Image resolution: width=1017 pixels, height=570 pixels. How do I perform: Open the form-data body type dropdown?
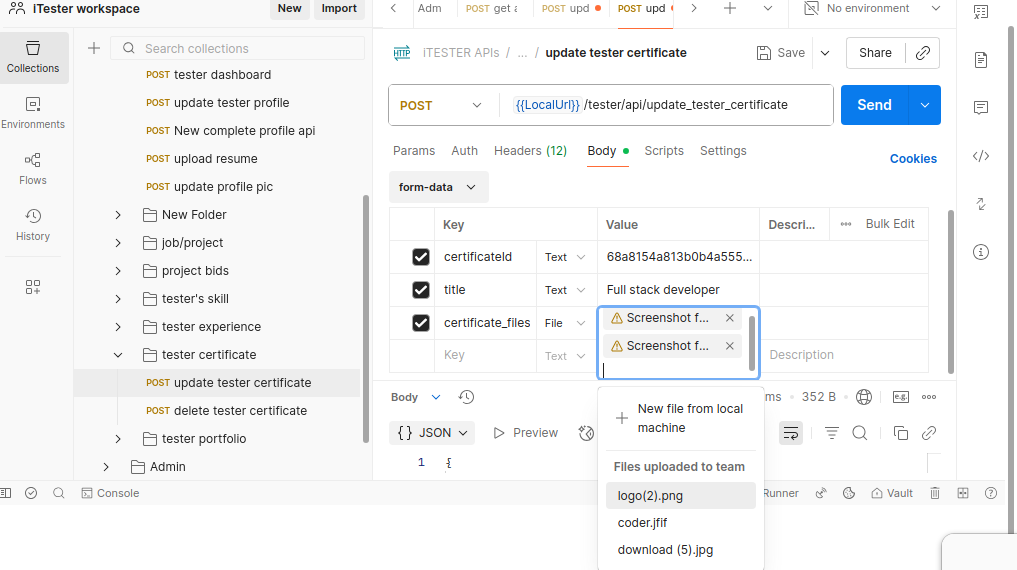pyautogui.click(x=438, y=187)
